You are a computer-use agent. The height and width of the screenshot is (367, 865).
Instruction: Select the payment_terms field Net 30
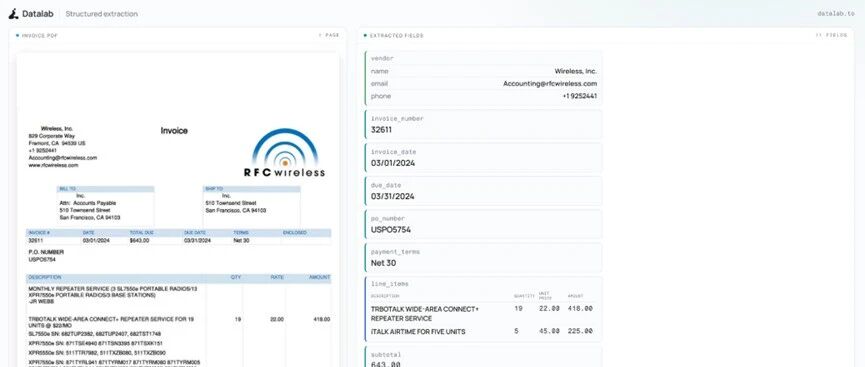(x=483, y=257)
